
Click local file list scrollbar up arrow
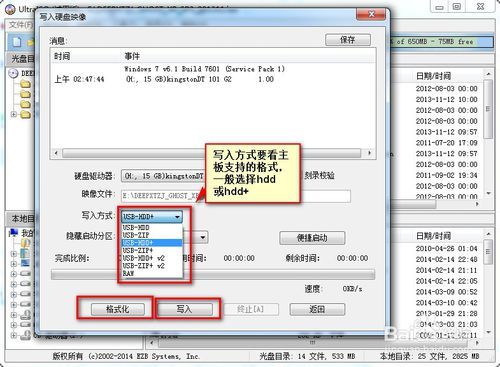(x=488, y=234)
